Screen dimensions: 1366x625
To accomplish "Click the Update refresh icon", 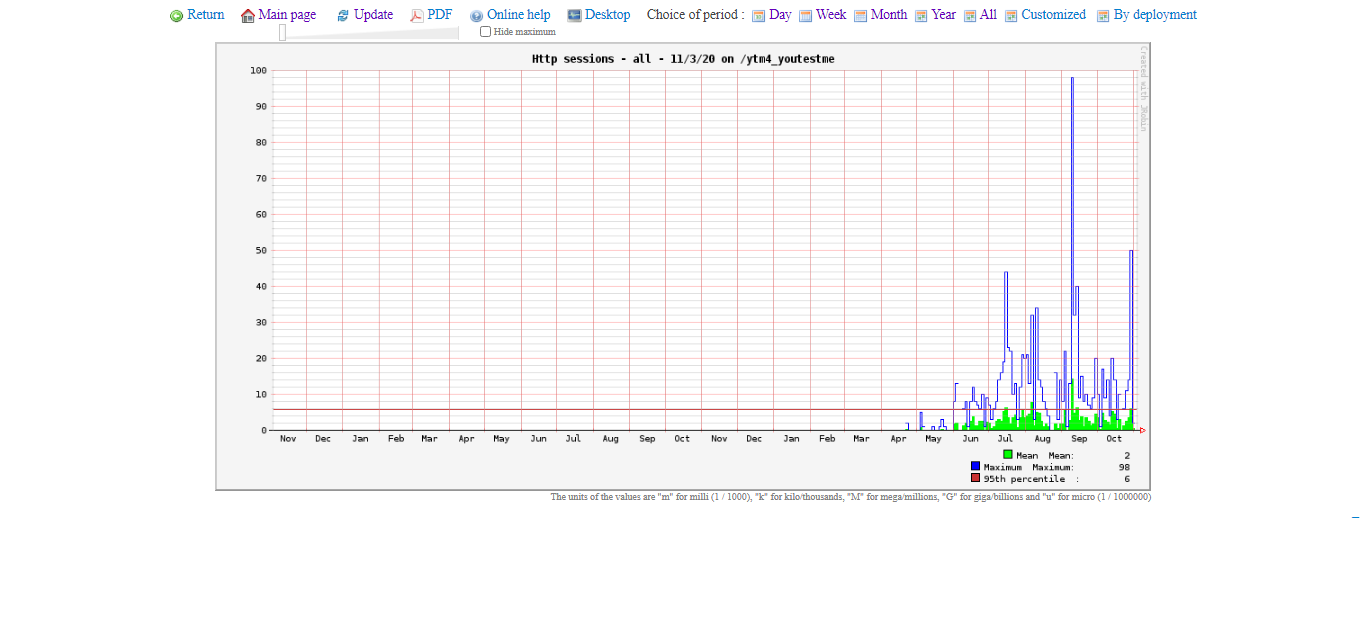I will tap(343, 16).
